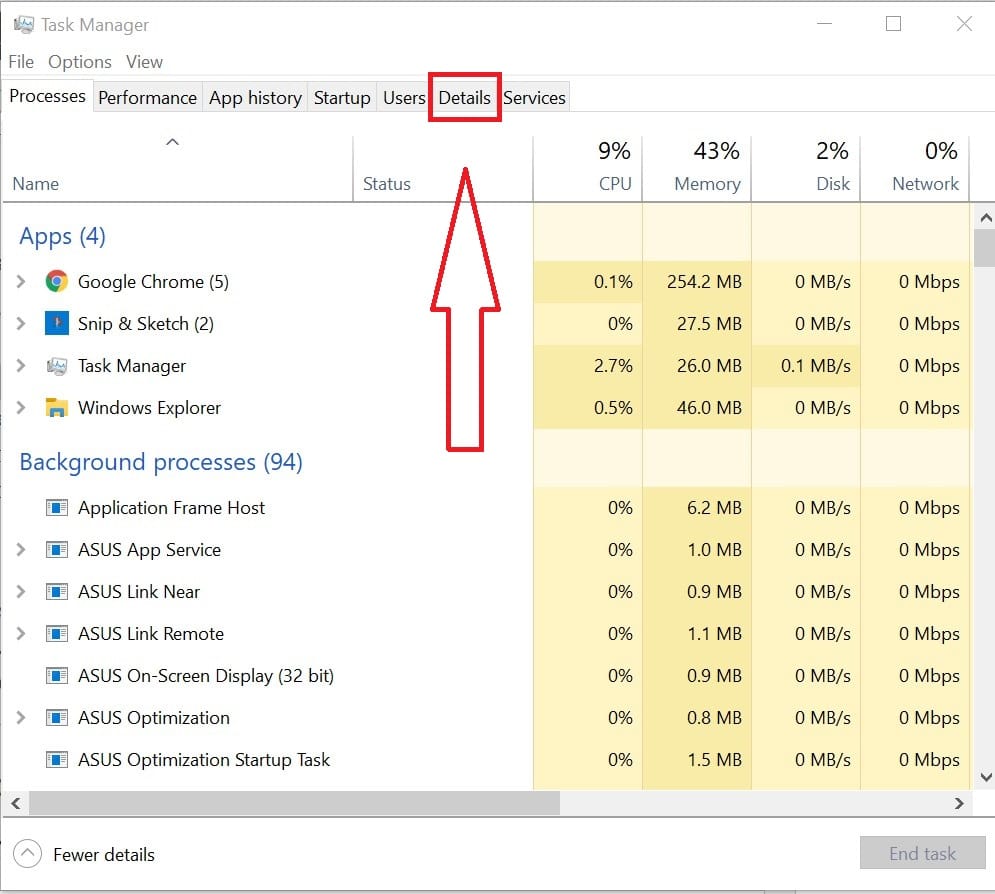Click the Snip & Sketch icon
The image size is (995, 894).
point(56,323)
